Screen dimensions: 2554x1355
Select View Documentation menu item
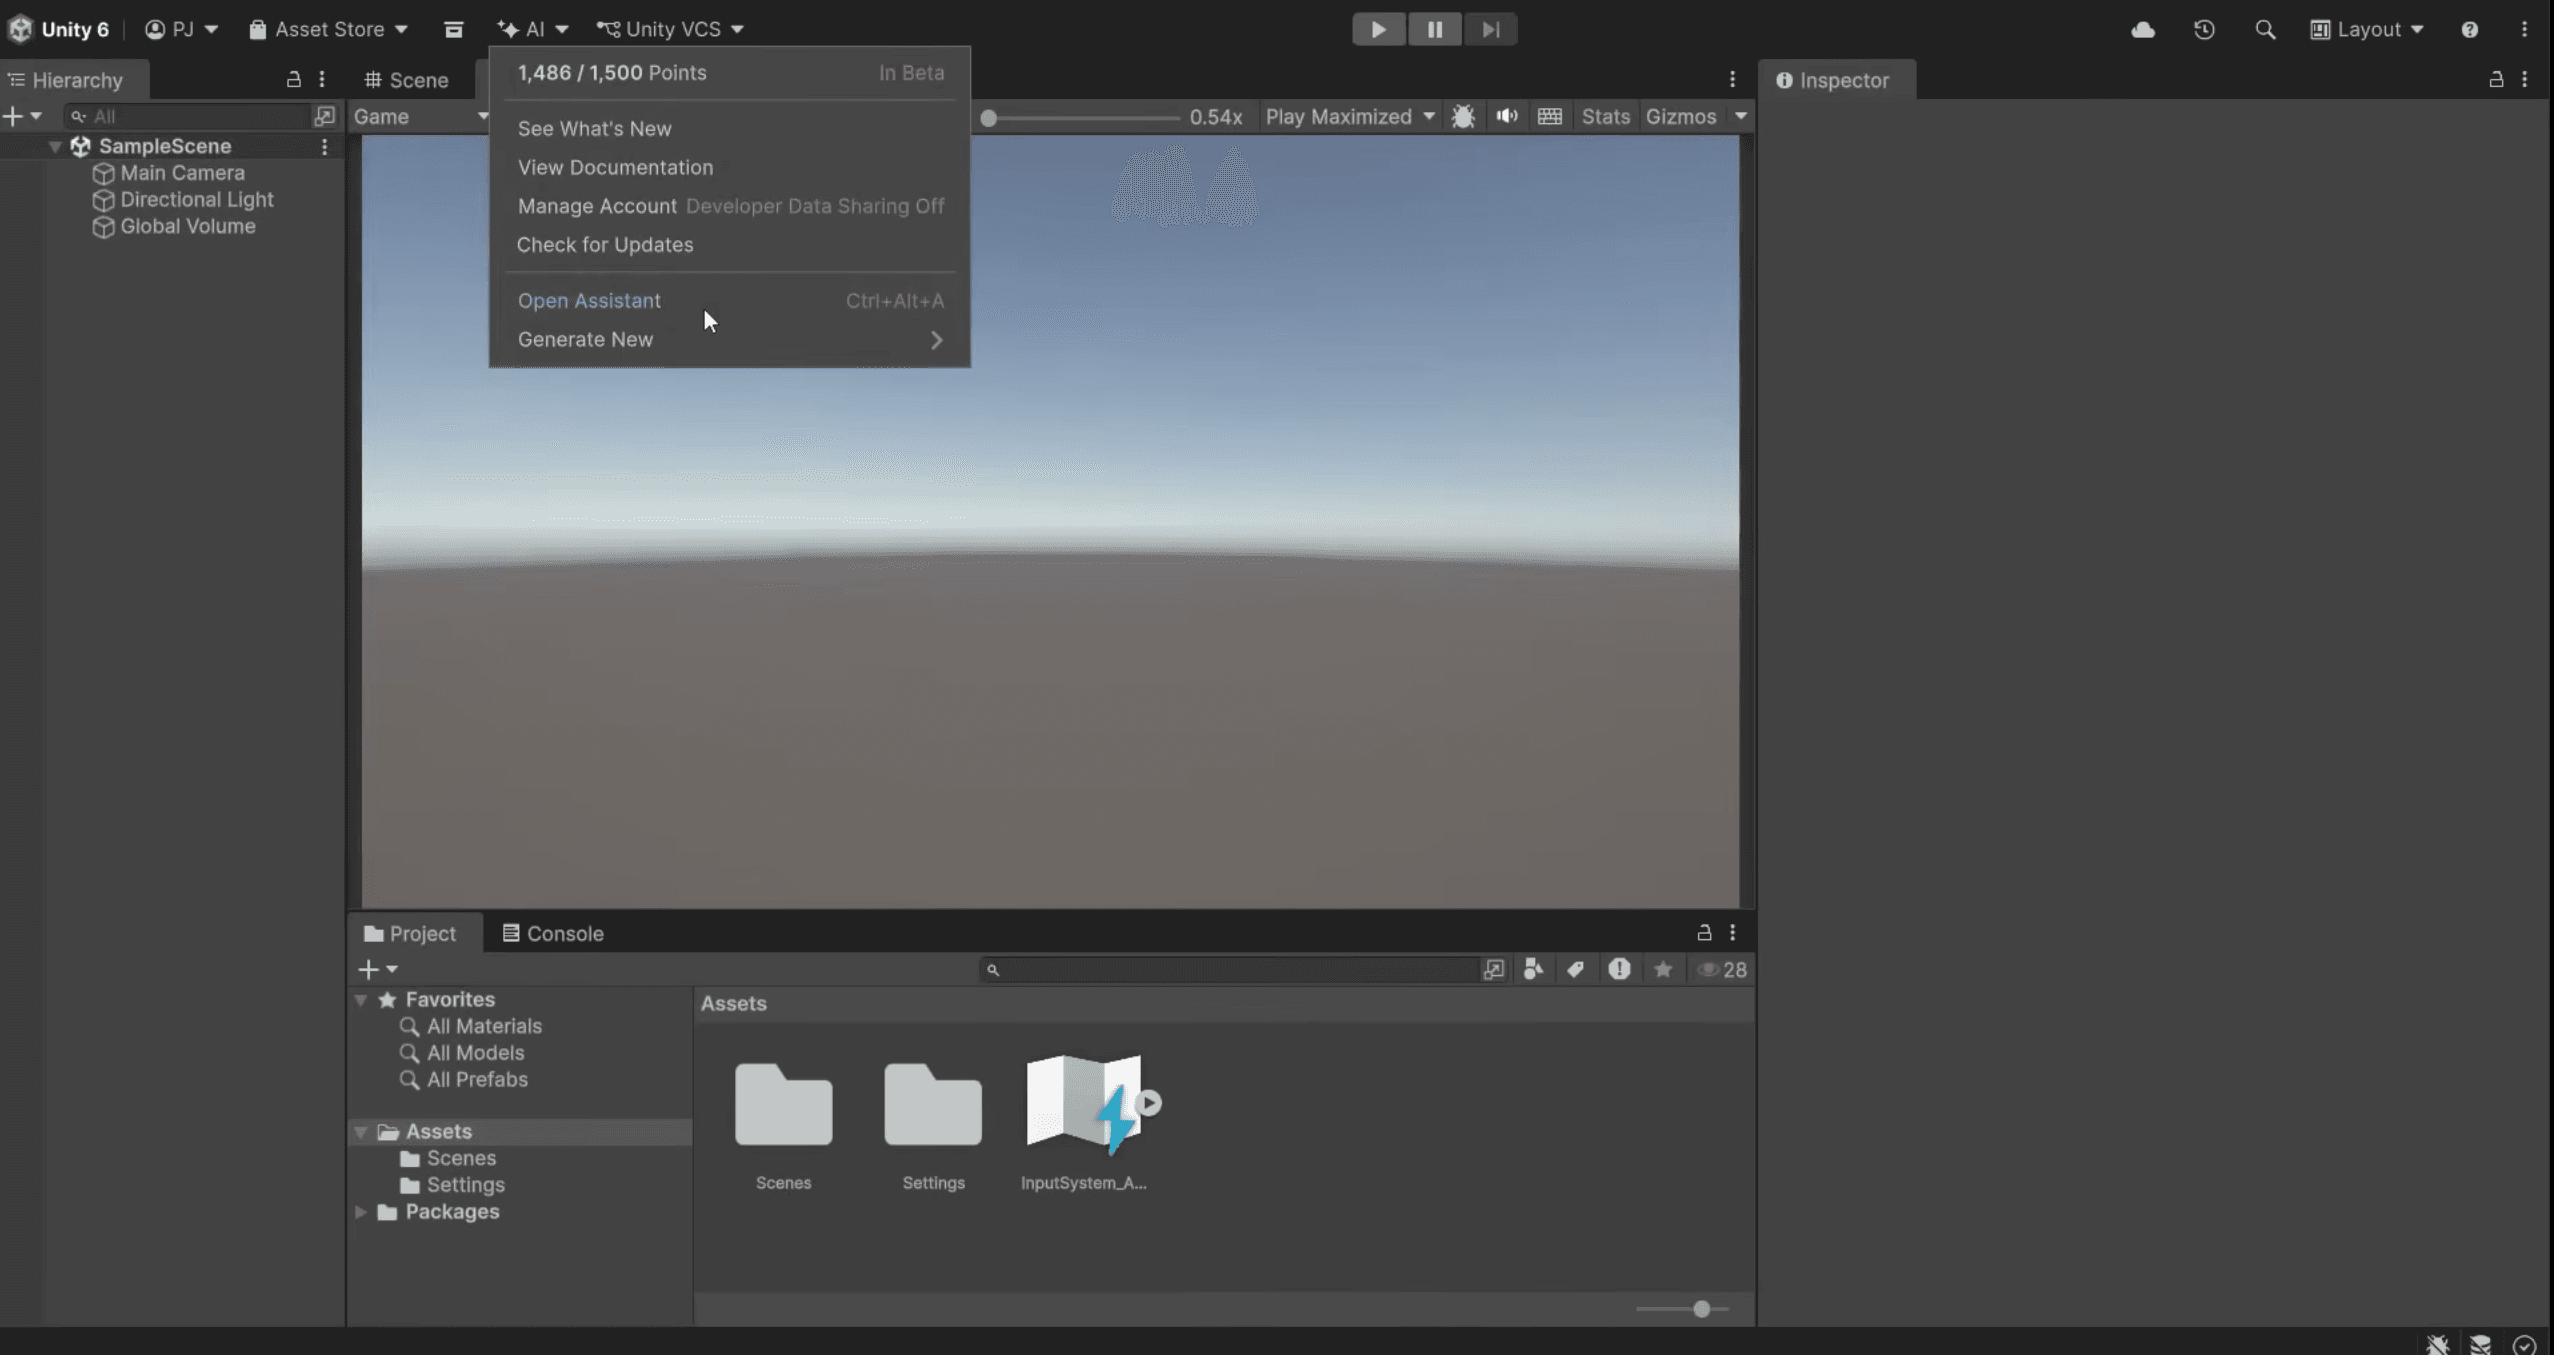click(x=730, y=167)
